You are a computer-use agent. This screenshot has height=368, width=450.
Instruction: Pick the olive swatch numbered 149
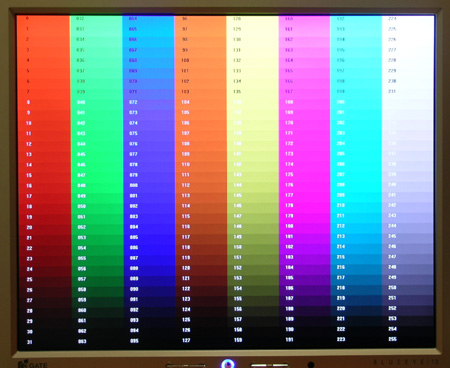coord(253,237)
